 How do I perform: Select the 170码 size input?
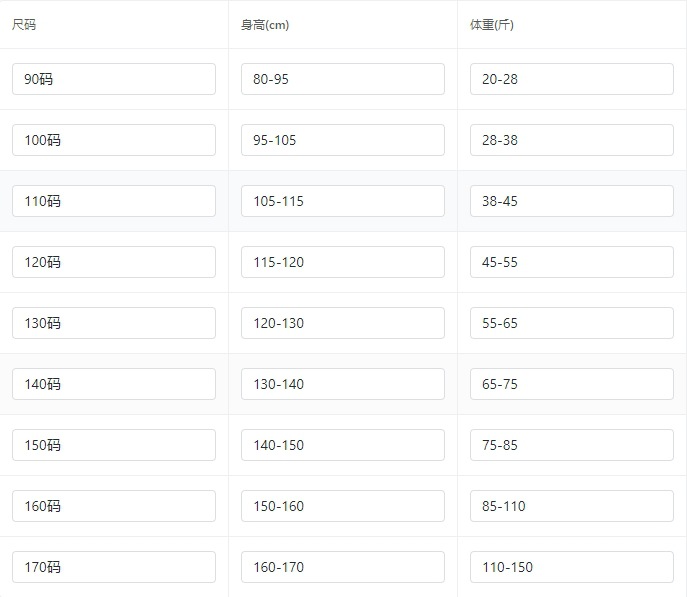click(114, 567)
